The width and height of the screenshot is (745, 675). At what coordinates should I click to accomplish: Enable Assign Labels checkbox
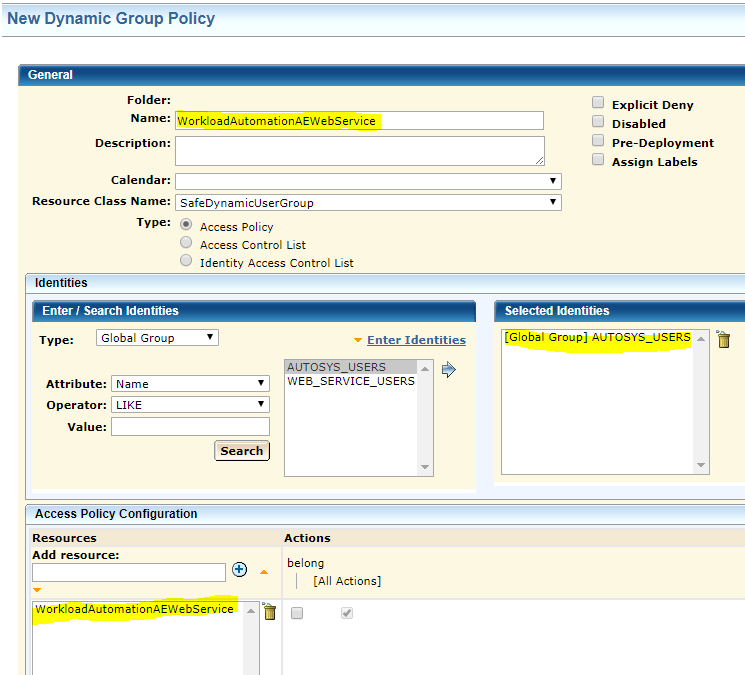coord(598,160)
